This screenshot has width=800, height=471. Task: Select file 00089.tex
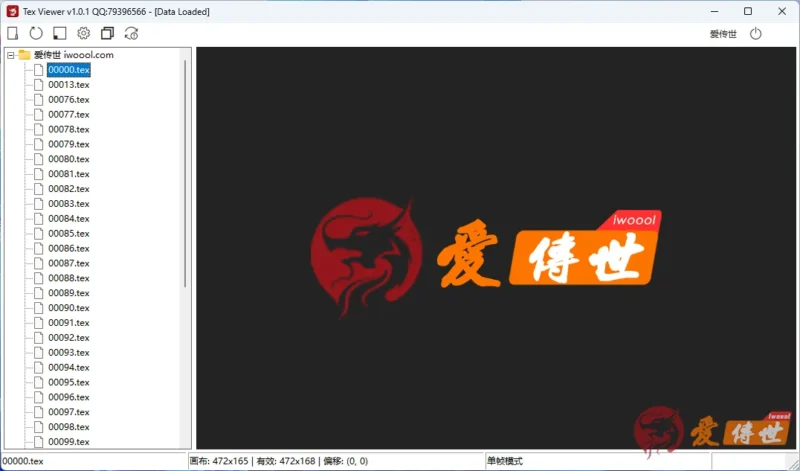[69, 293]
